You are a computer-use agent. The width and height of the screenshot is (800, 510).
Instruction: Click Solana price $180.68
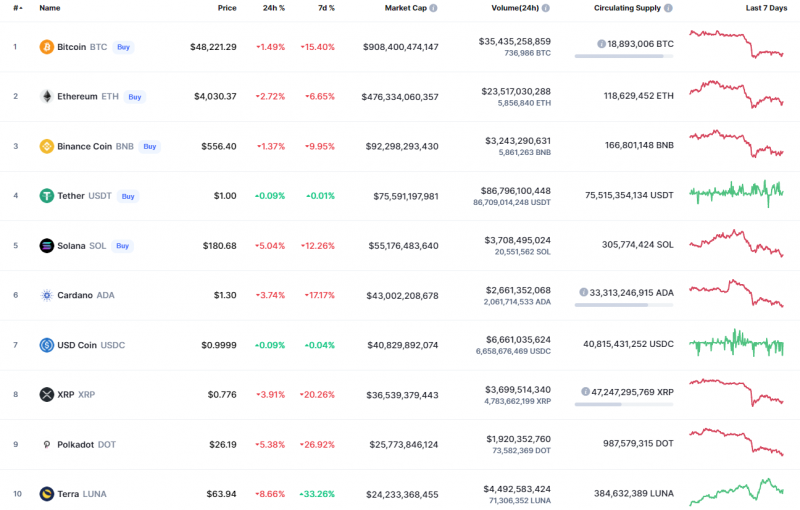pyautogui.click(x=219, y=246)
